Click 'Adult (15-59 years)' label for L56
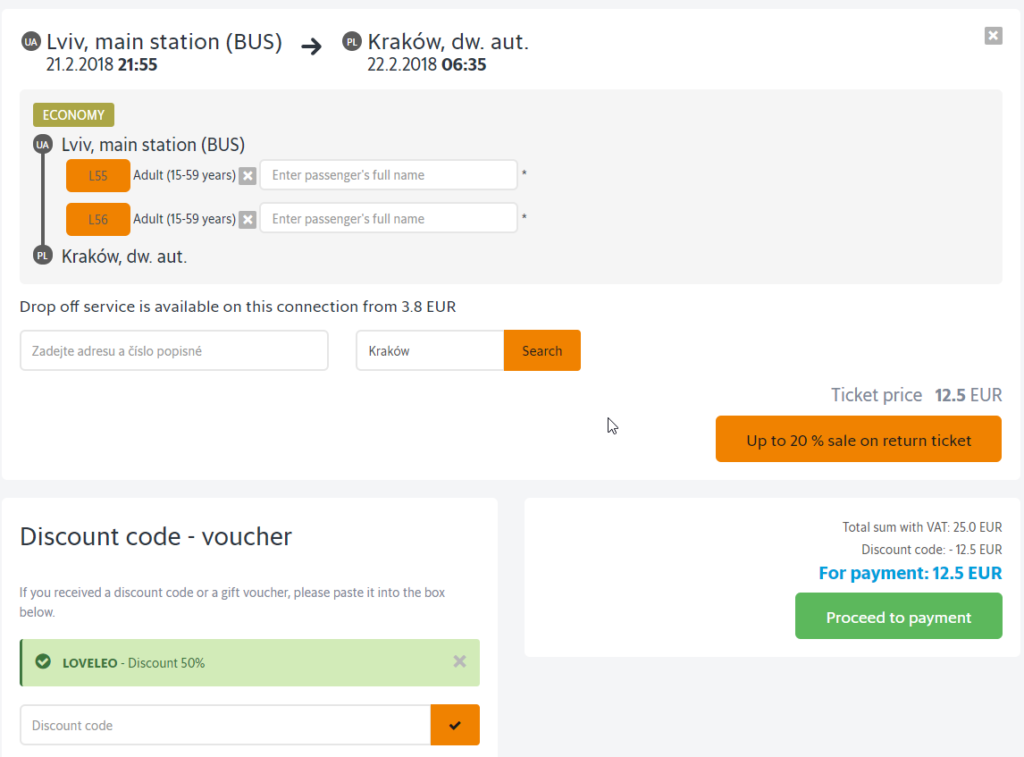Screen dimensions: 1024x757 coord(184,219)
